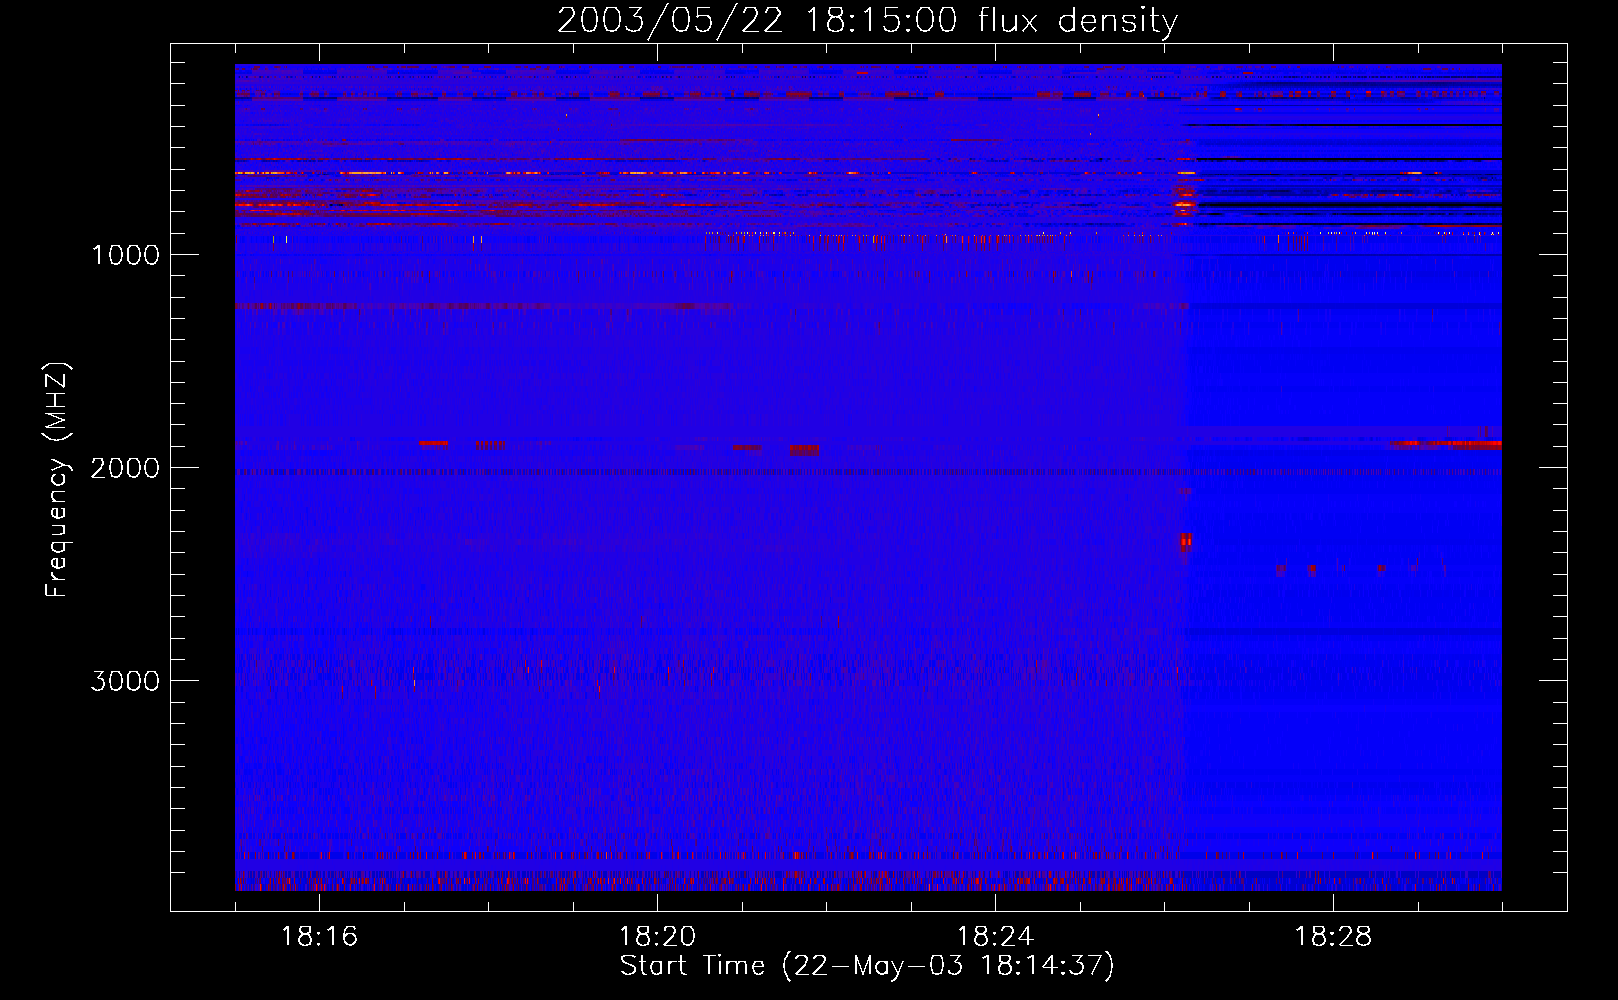1618x1000 pixels.
Task: Click the 18:16 time tick label
Action: pyautogui.click(x=319, y=937)
